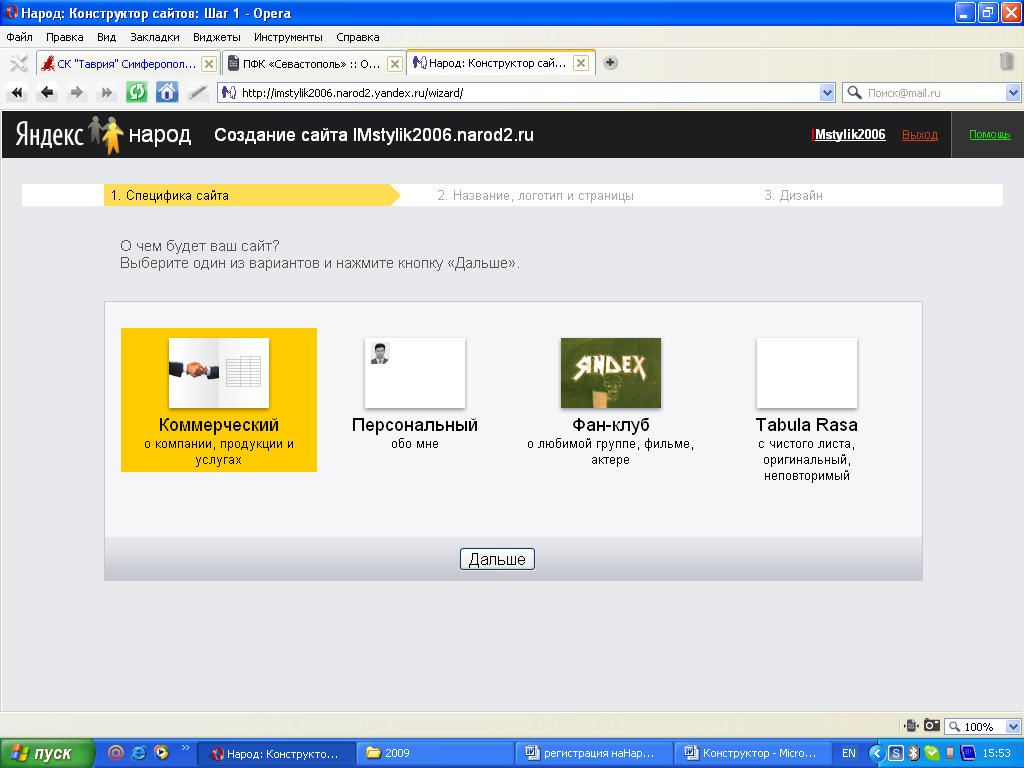Open the Инструменты menu
This screenshot has height=768, width=1024.
tap(288, 37)
